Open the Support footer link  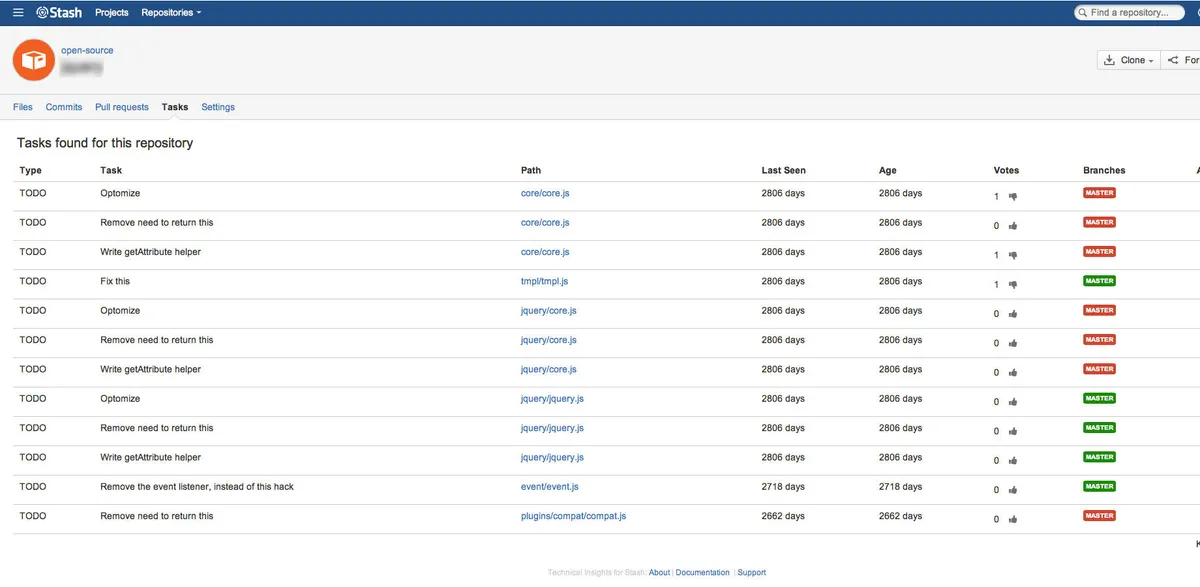click(752, 573)
